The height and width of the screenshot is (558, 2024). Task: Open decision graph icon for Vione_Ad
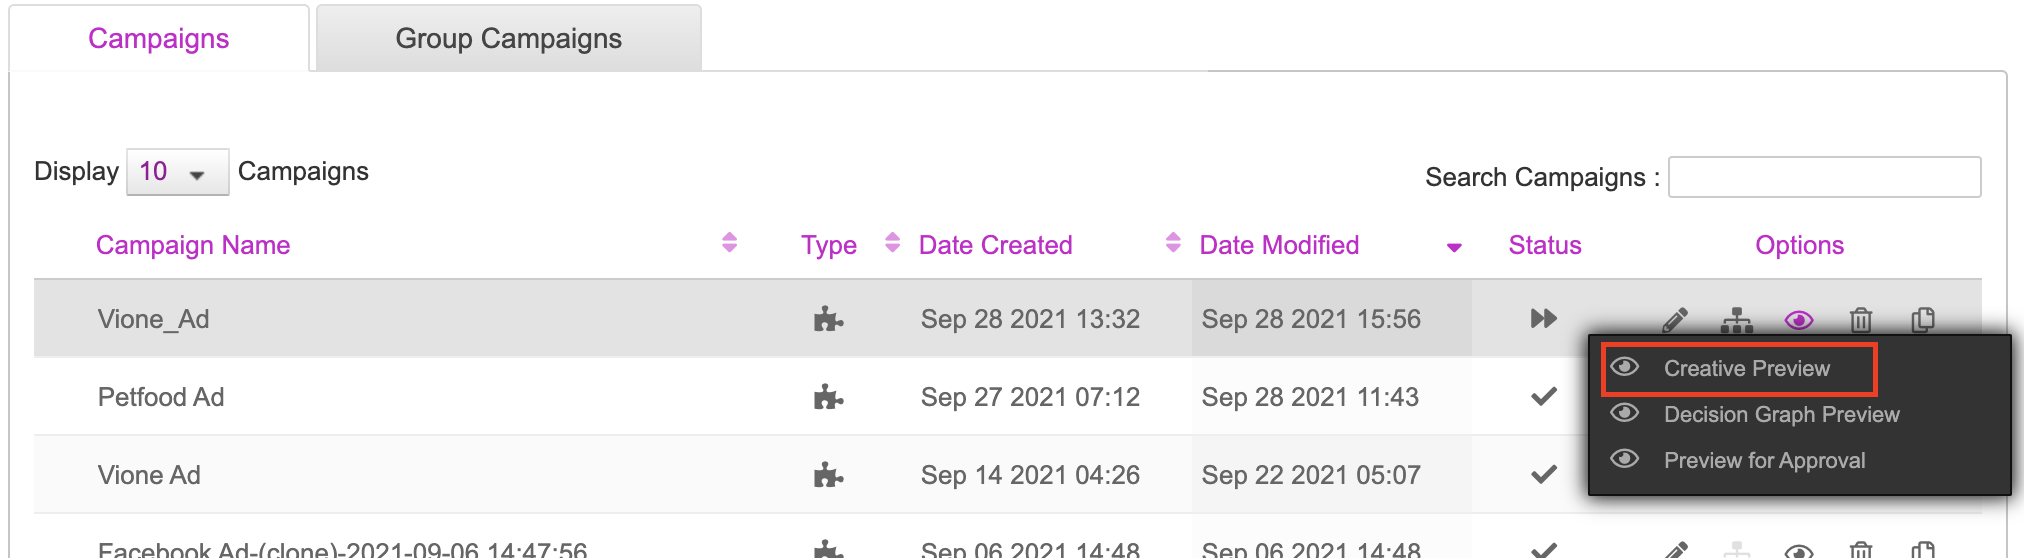1737,320
